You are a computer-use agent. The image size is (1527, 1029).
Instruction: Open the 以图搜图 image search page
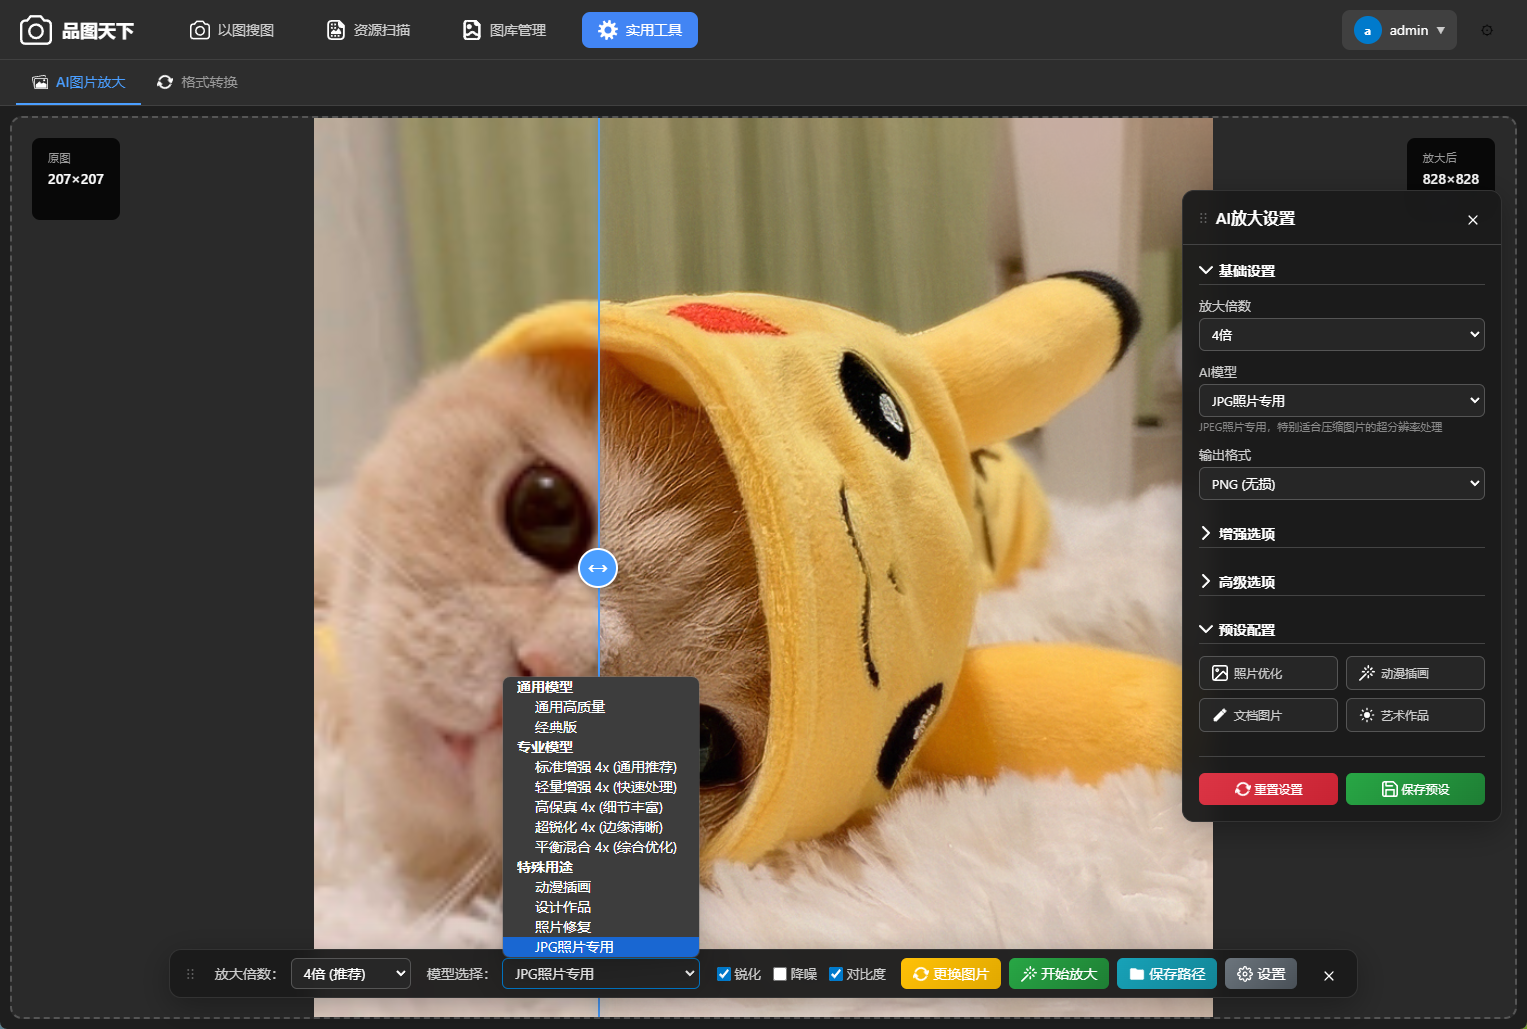point(232,30)
